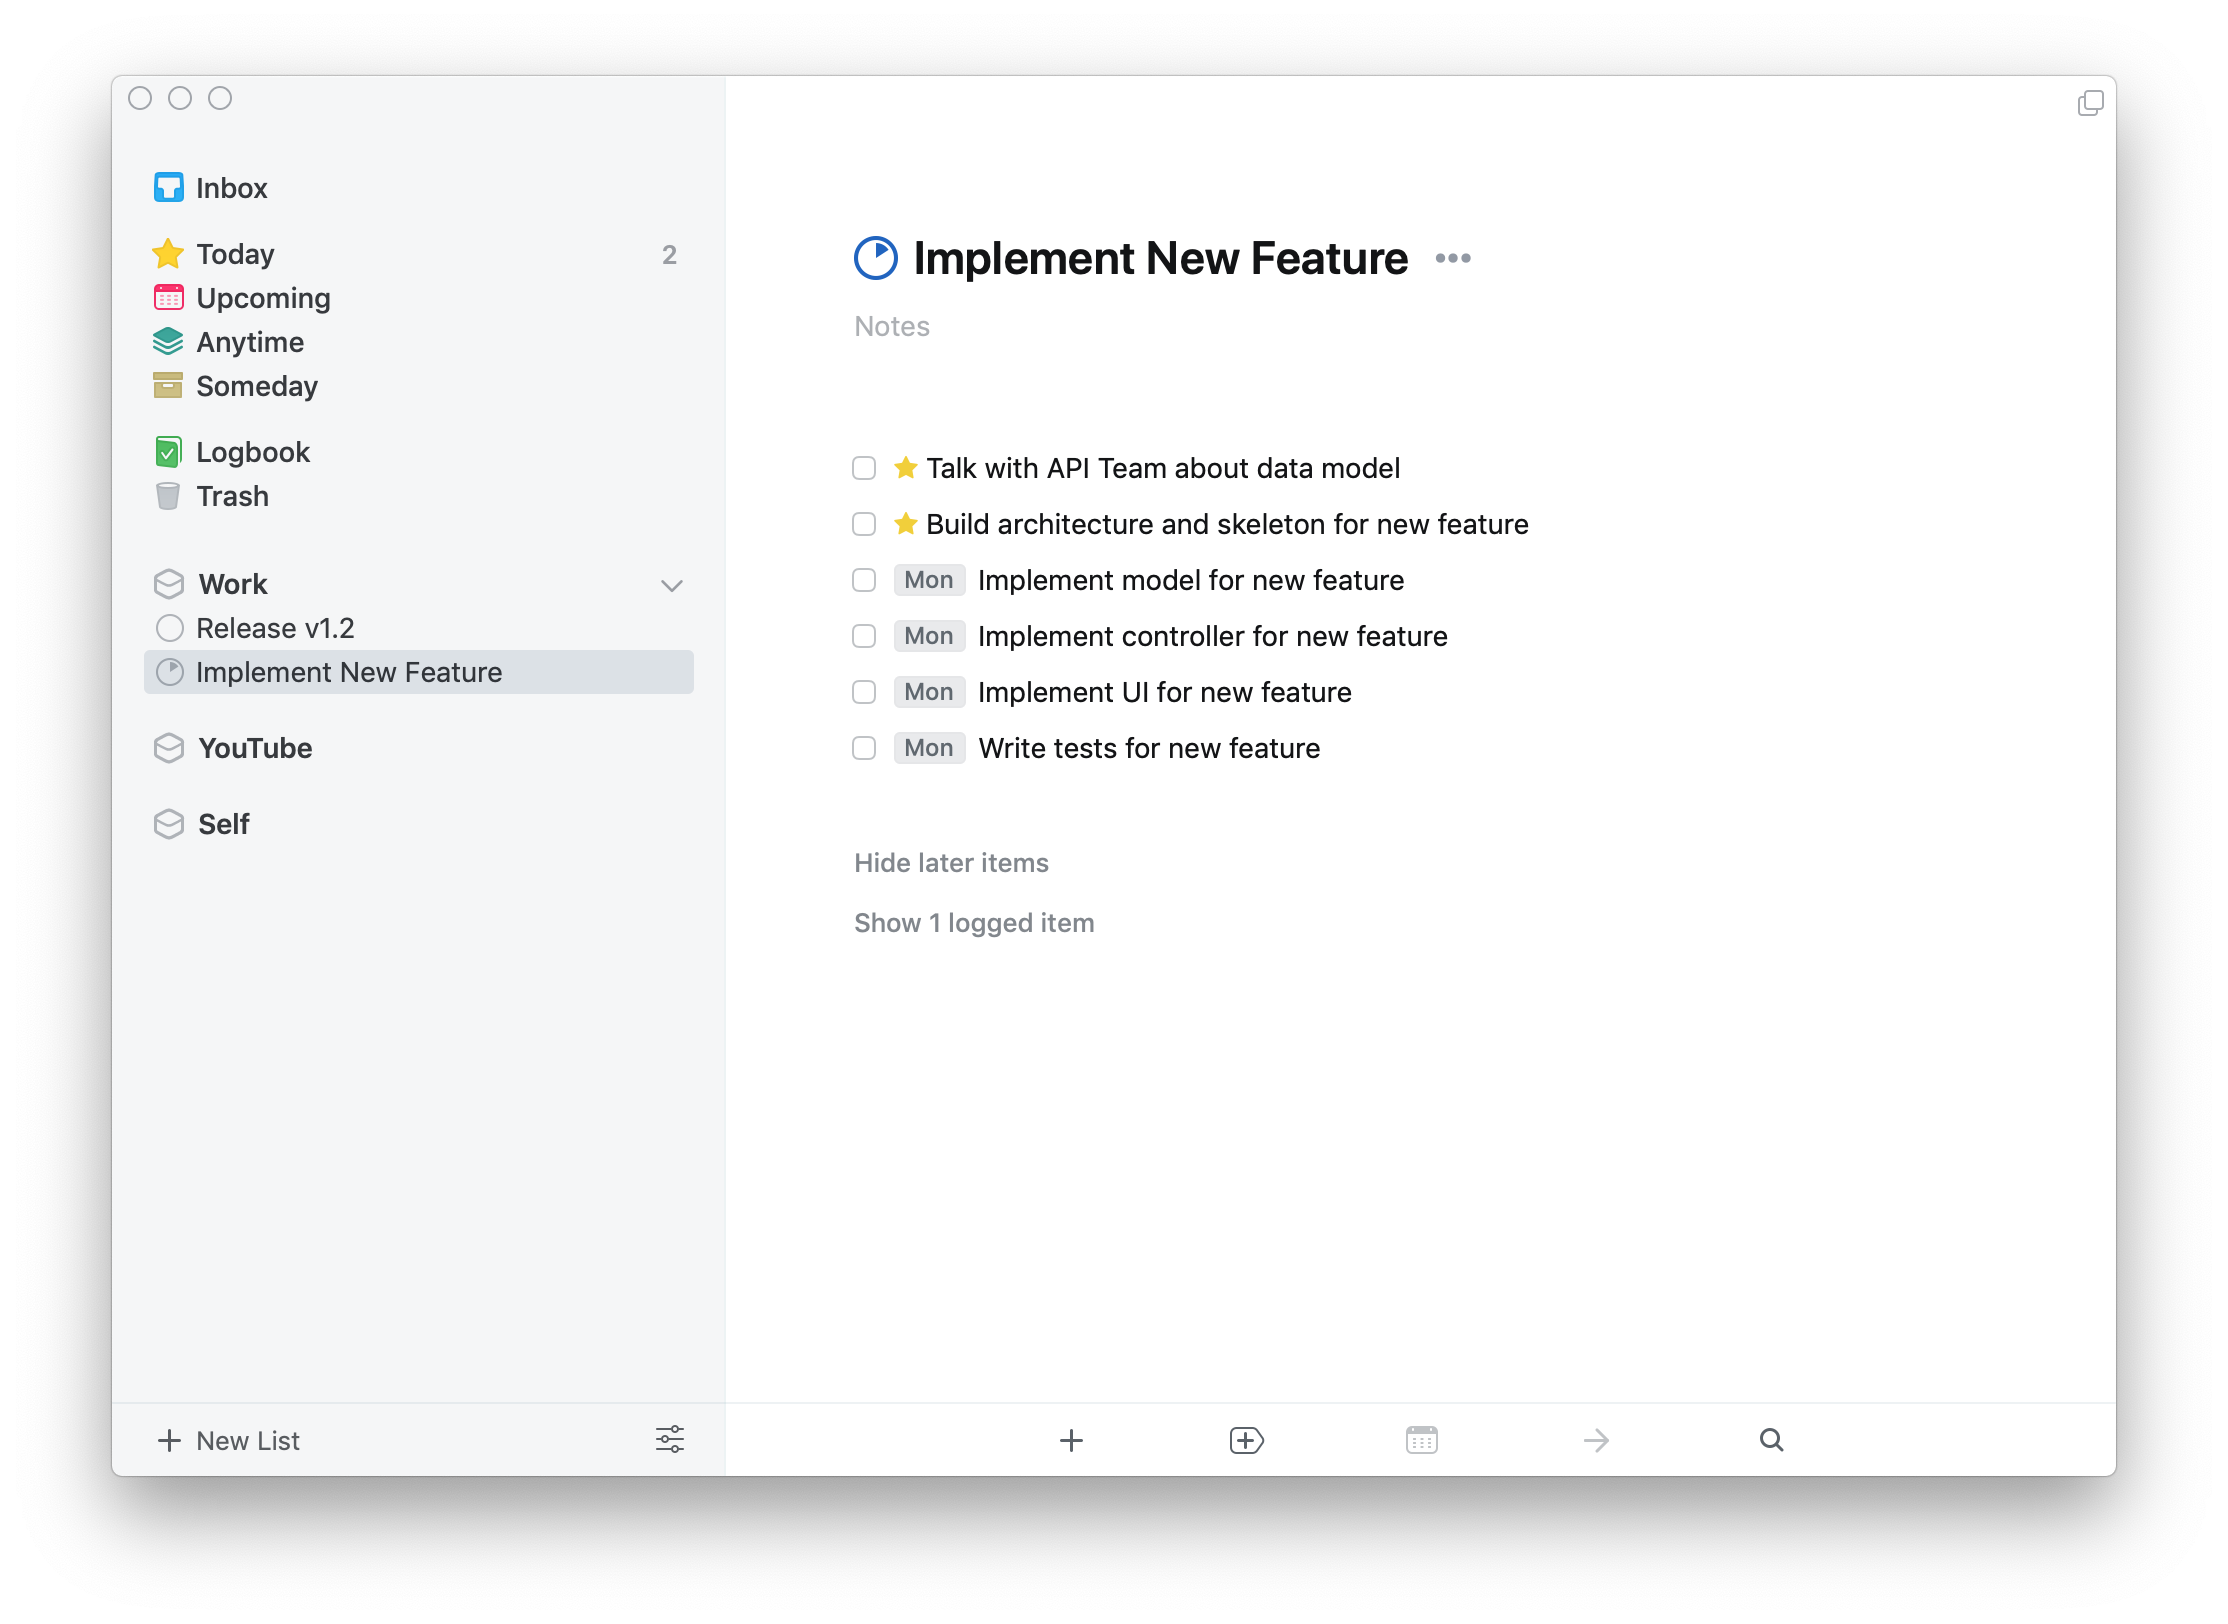Select Self list in sidebar
Viewport: 2228px width, 1624px height.
[221, 823]
